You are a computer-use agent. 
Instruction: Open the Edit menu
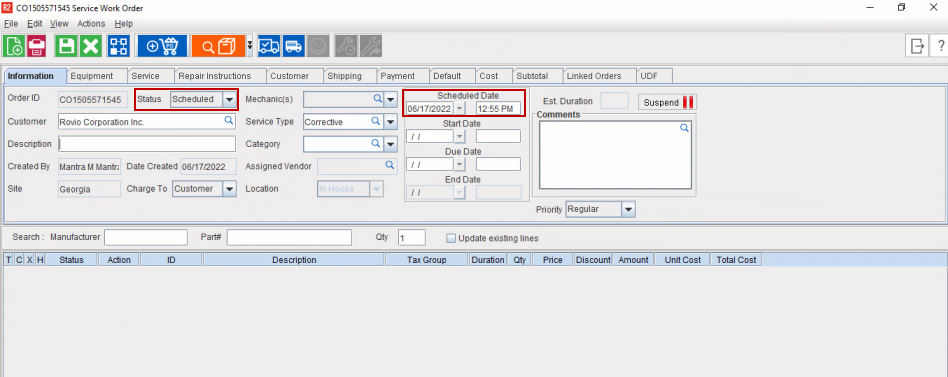click(x=34, y=24)
